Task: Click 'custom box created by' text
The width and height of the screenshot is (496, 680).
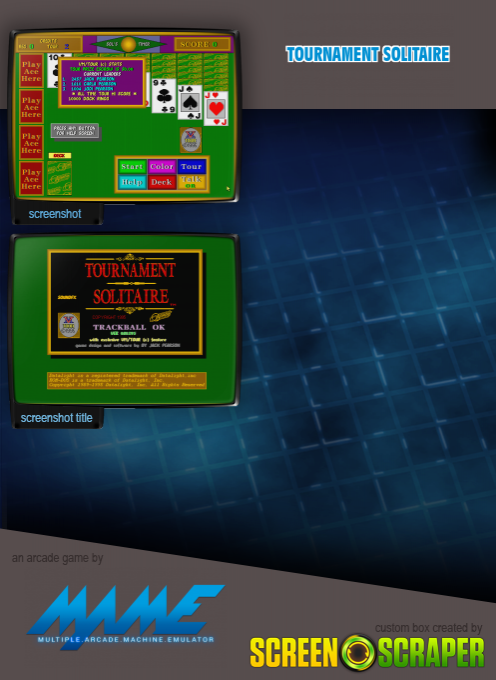Action: 428,628
